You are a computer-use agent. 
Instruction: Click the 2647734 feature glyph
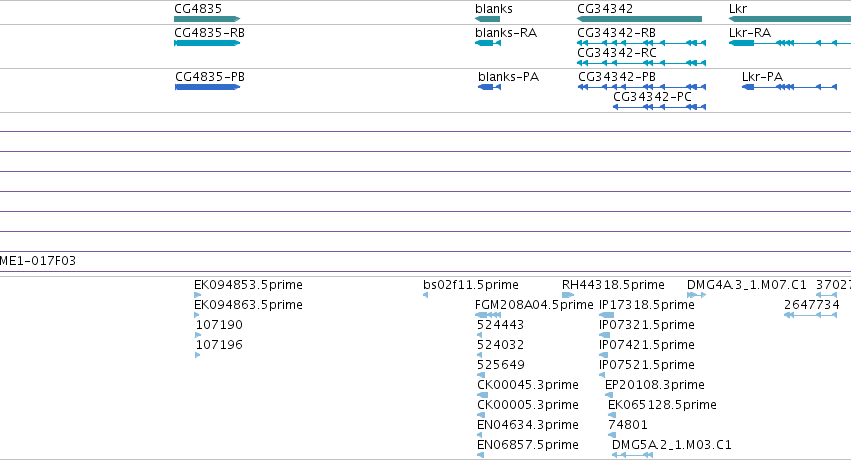coord(811,315)
